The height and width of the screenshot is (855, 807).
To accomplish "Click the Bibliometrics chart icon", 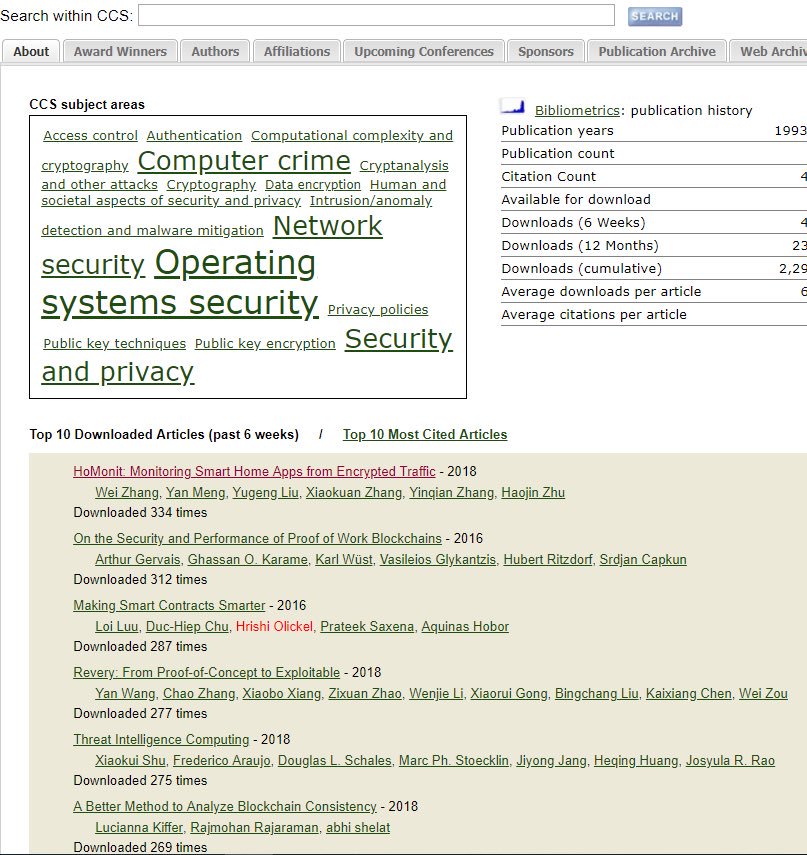I will (513, 107).
